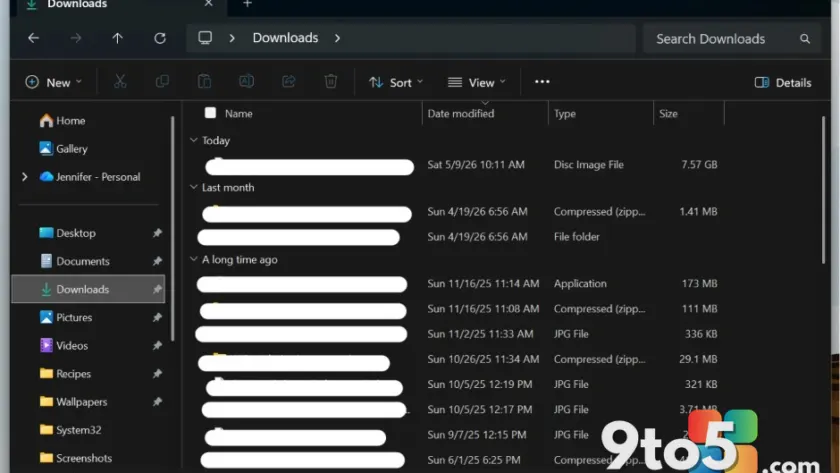
Task: Sort by Date modified column header
Action: pos(461,113)
